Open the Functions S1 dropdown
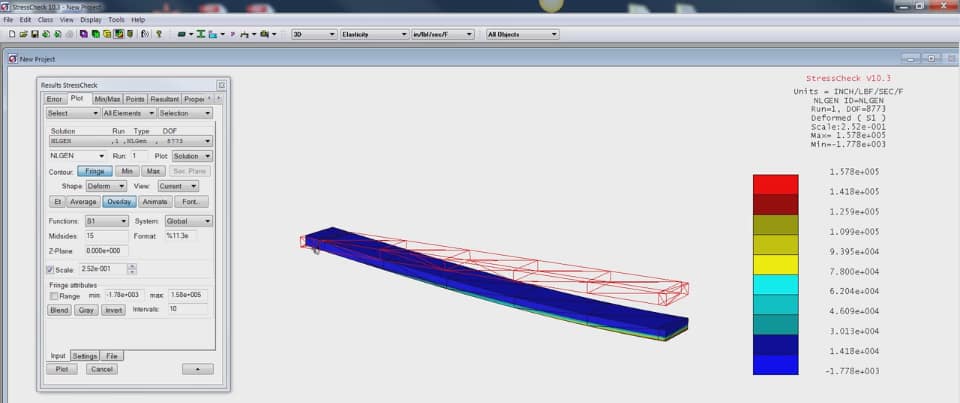This screenshot has height=403, width=960. 105,220
